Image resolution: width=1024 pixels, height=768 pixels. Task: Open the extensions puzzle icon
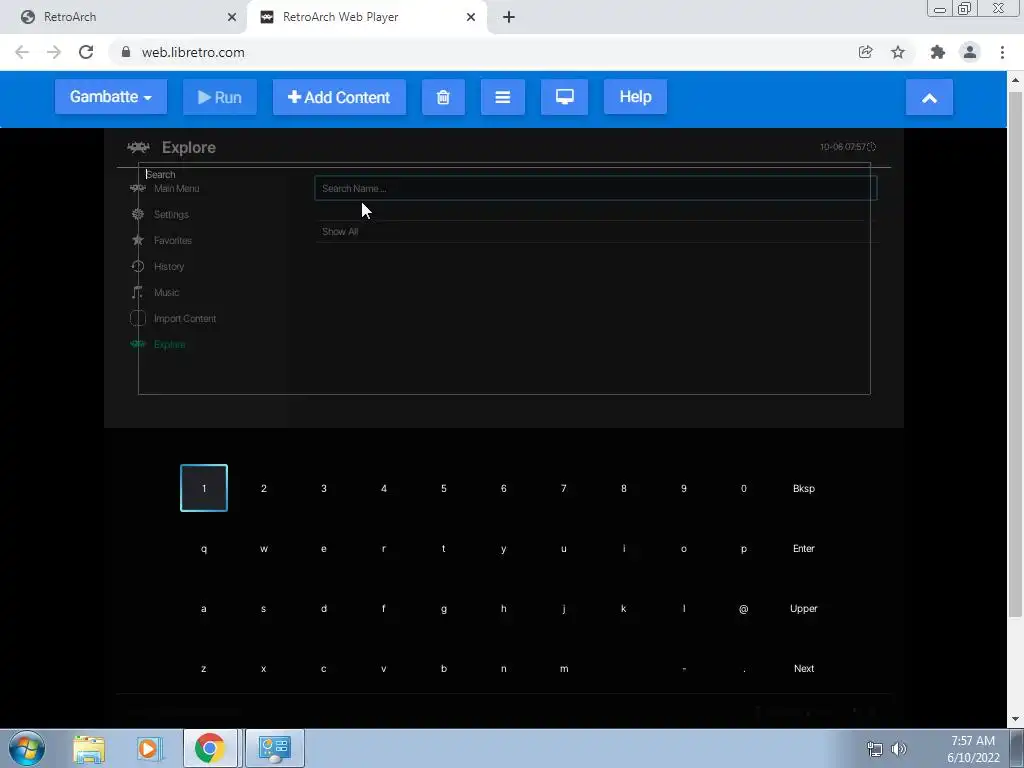(938, 52)
